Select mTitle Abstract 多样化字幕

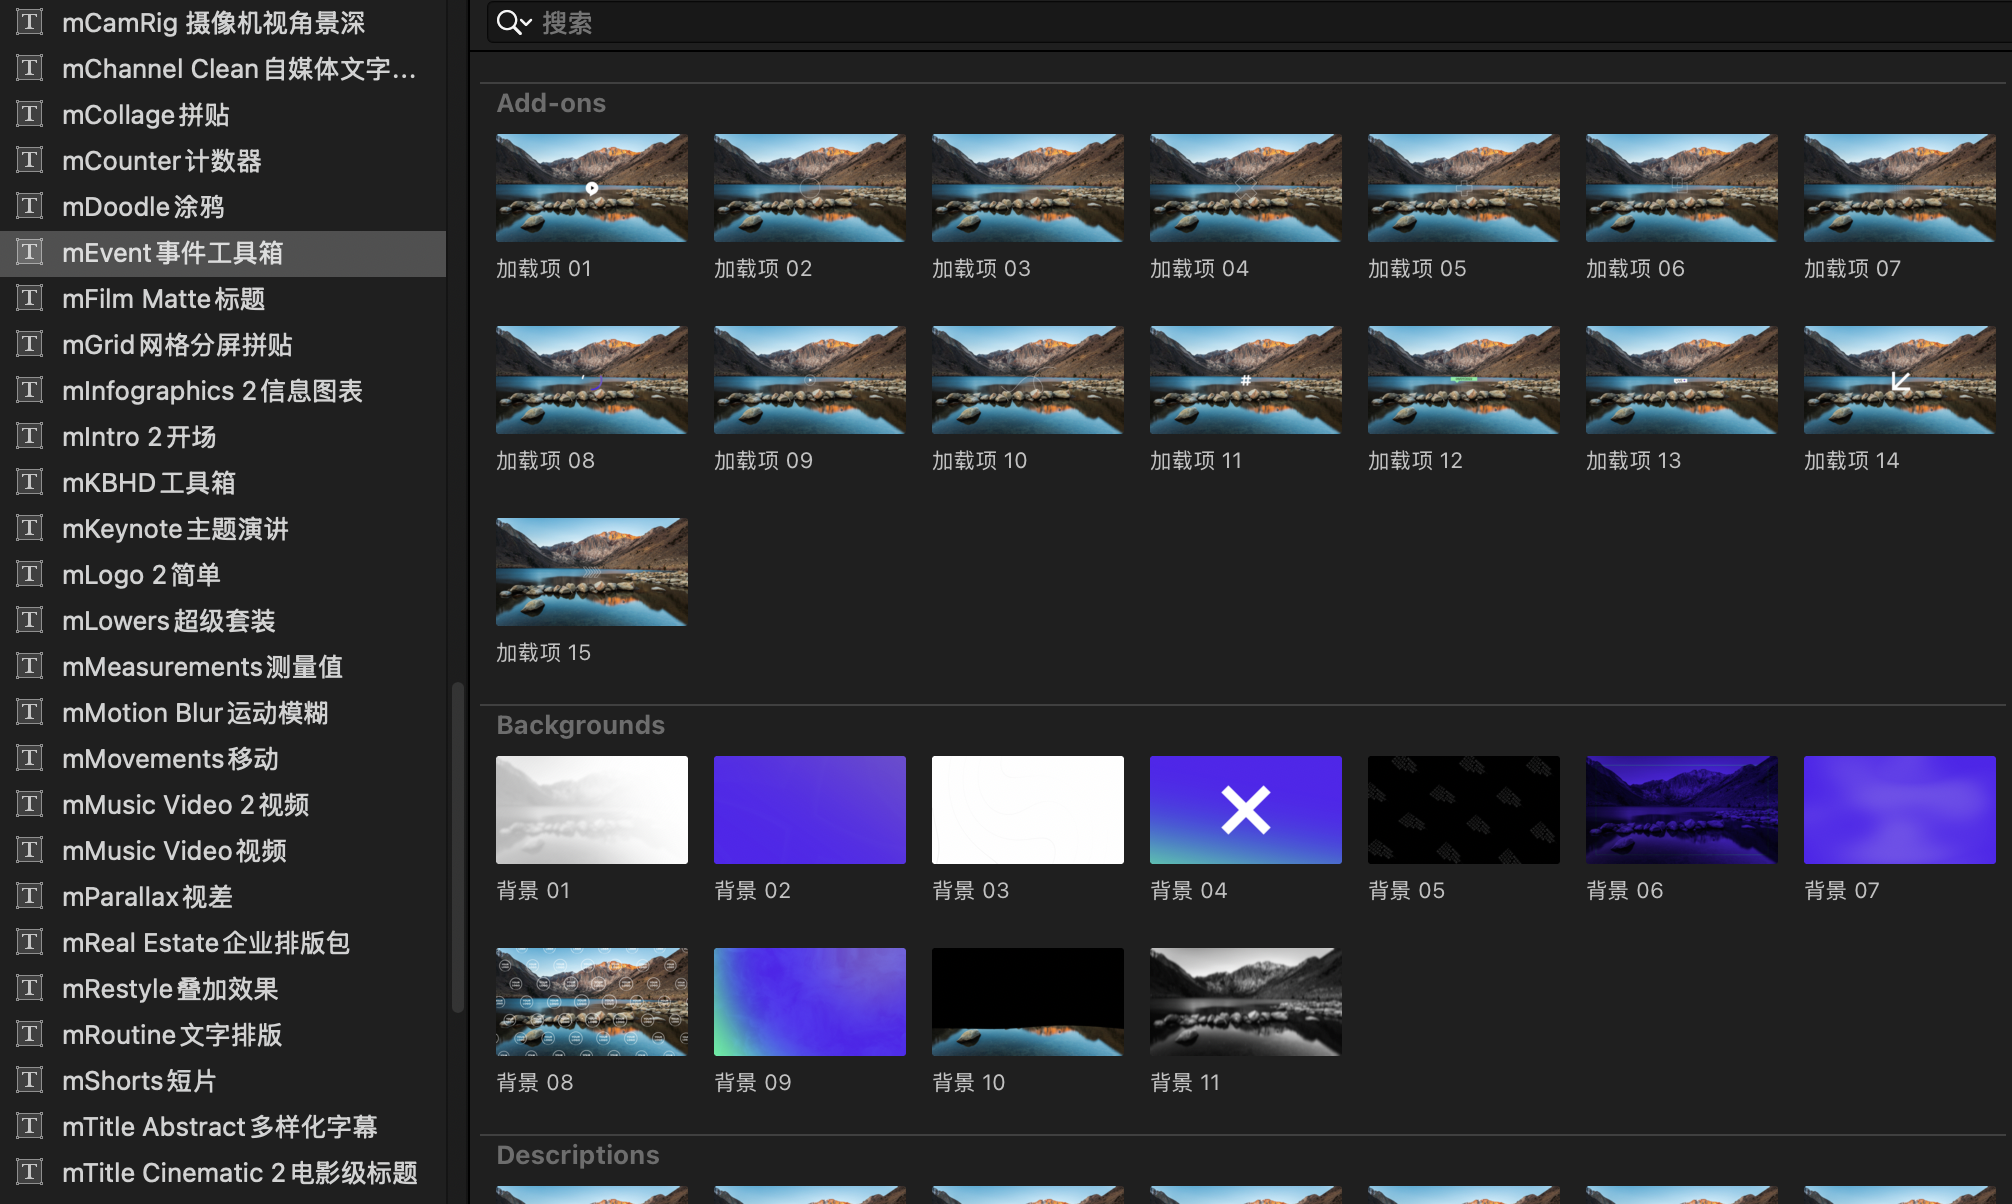tap(223, 1127)
